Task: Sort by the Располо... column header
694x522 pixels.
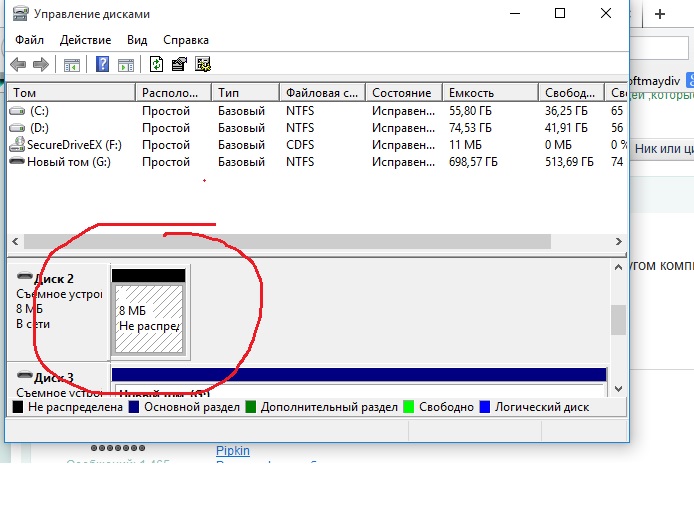Action: pos(174,93)
